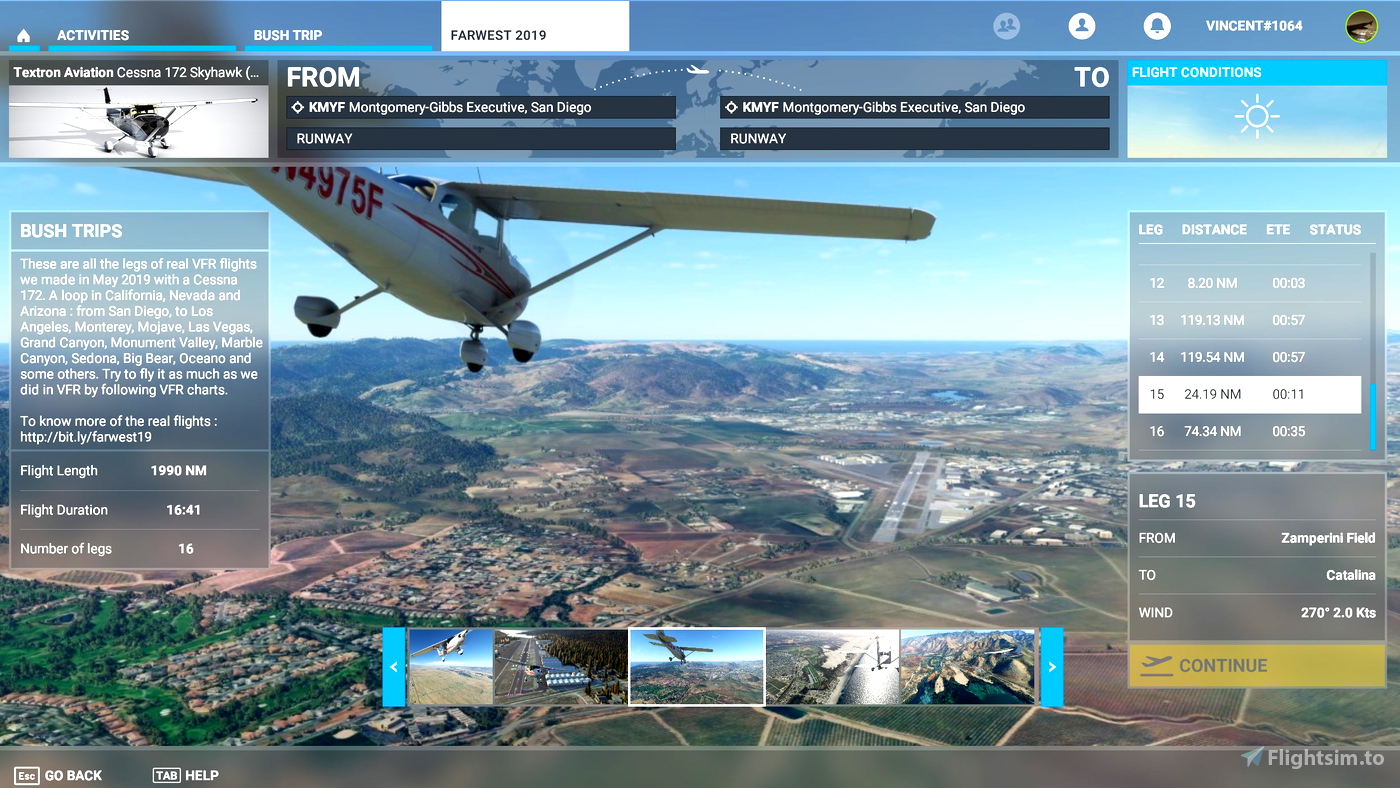Open the notifications bell icon
Viewport: 1400px width, 788px height.
1157,26
